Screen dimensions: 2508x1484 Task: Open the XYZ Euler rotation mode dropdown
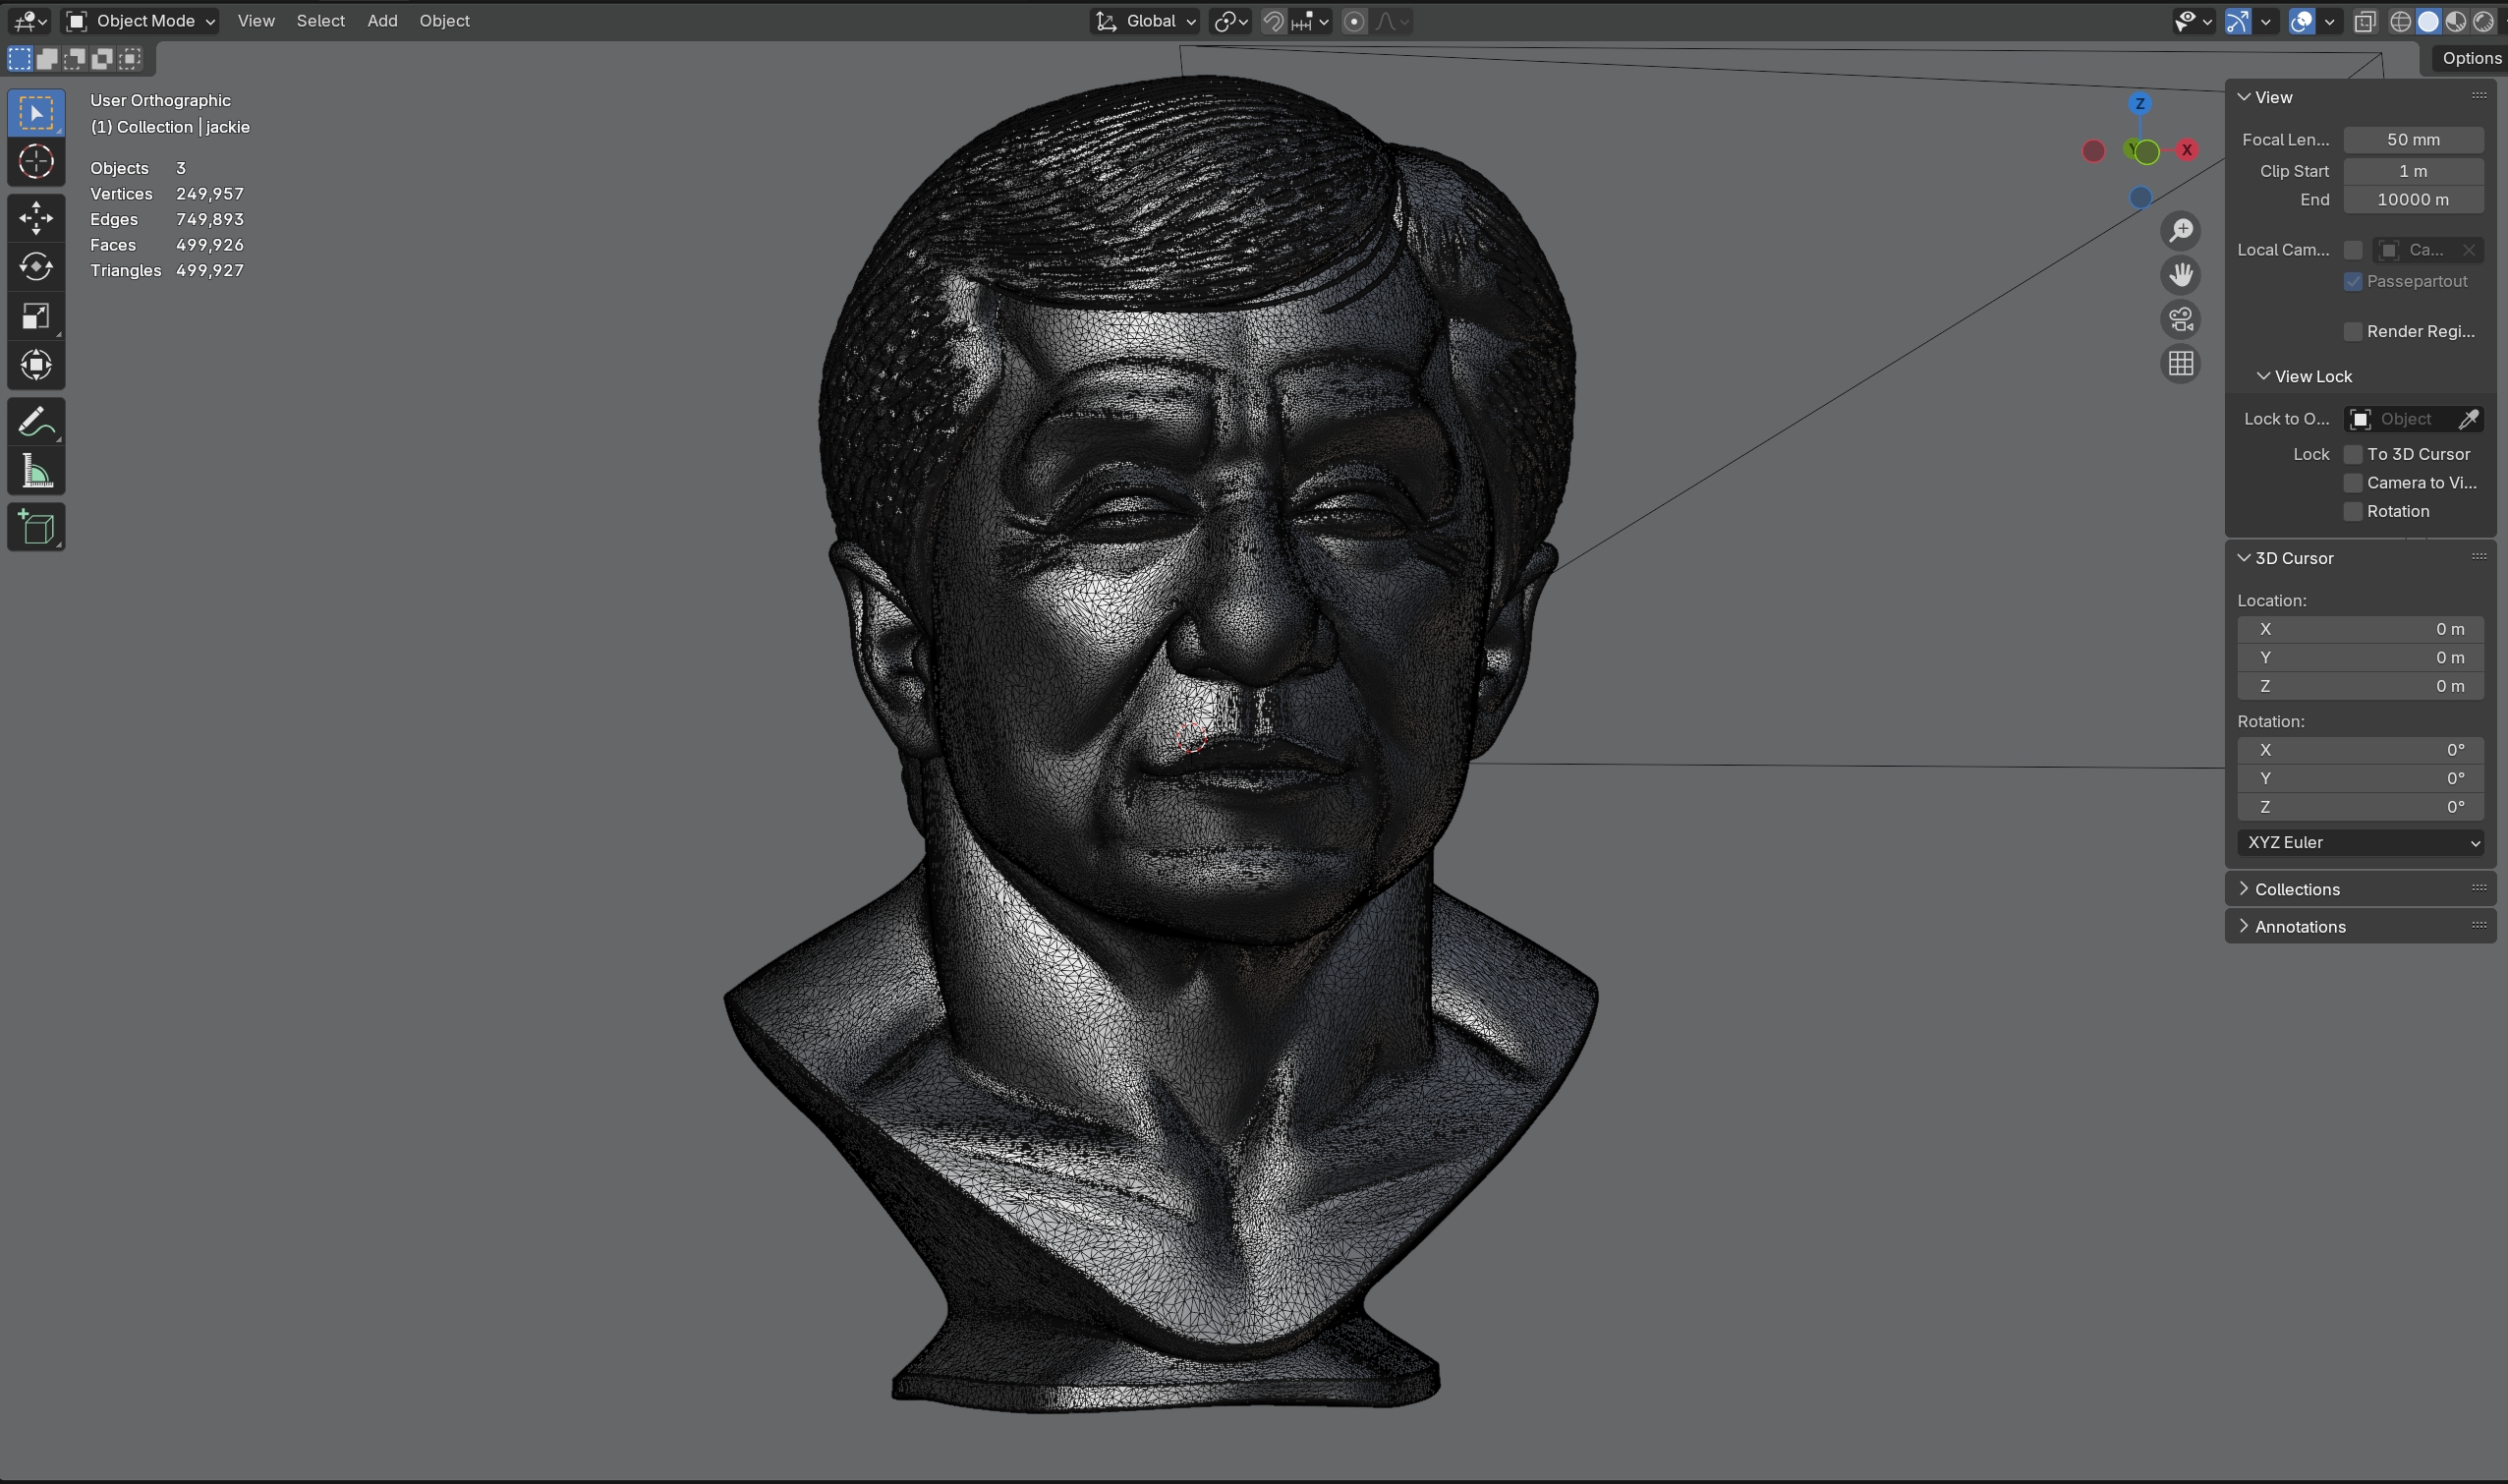(2360, 842)
